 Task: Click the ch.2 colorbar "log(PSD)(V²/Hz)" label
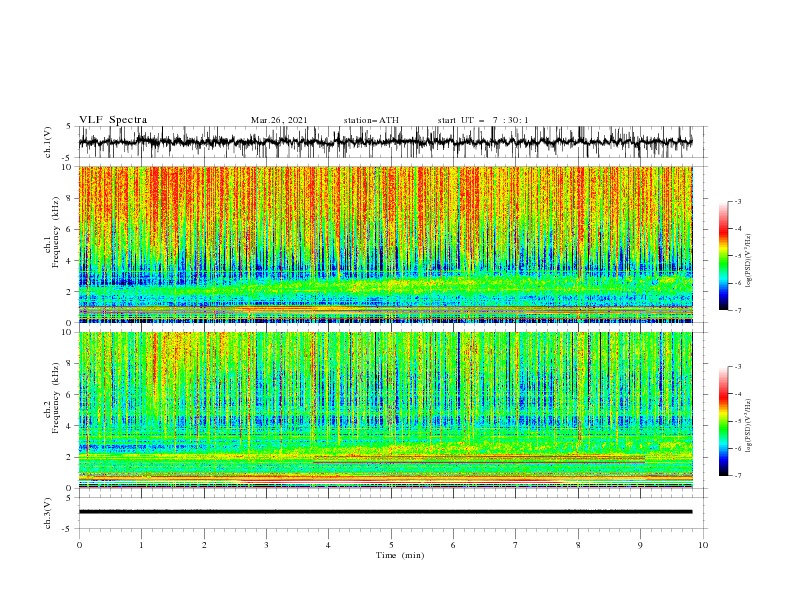point(749,426)
